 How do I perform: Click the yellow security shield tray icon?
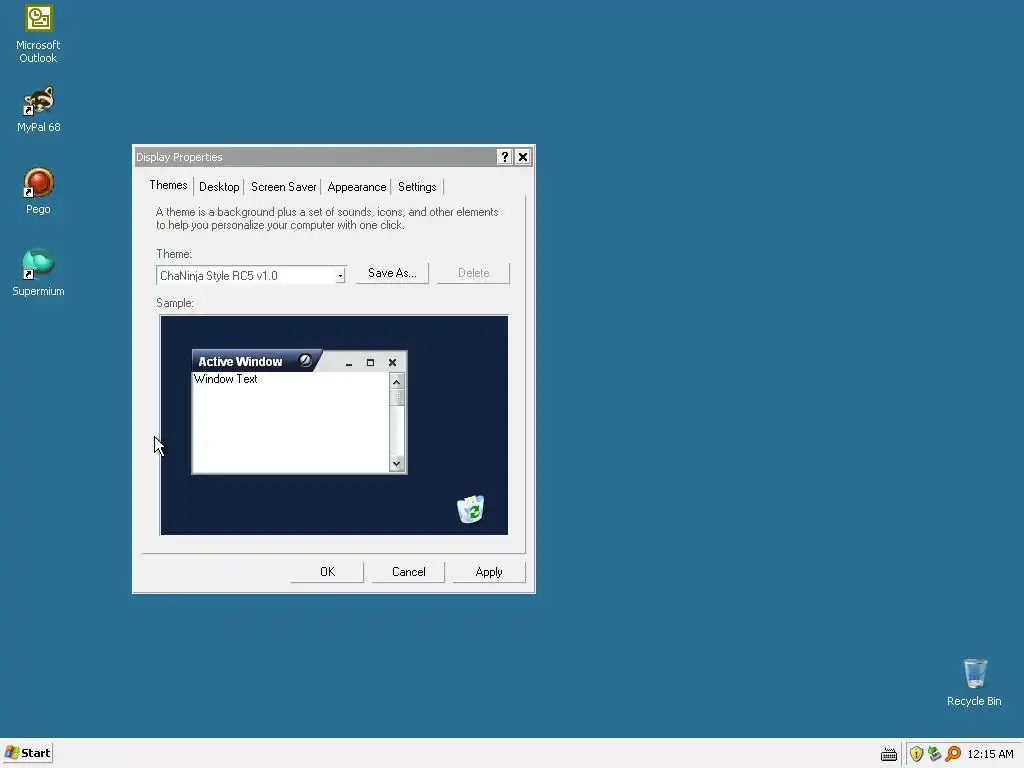tap(916, 754)
